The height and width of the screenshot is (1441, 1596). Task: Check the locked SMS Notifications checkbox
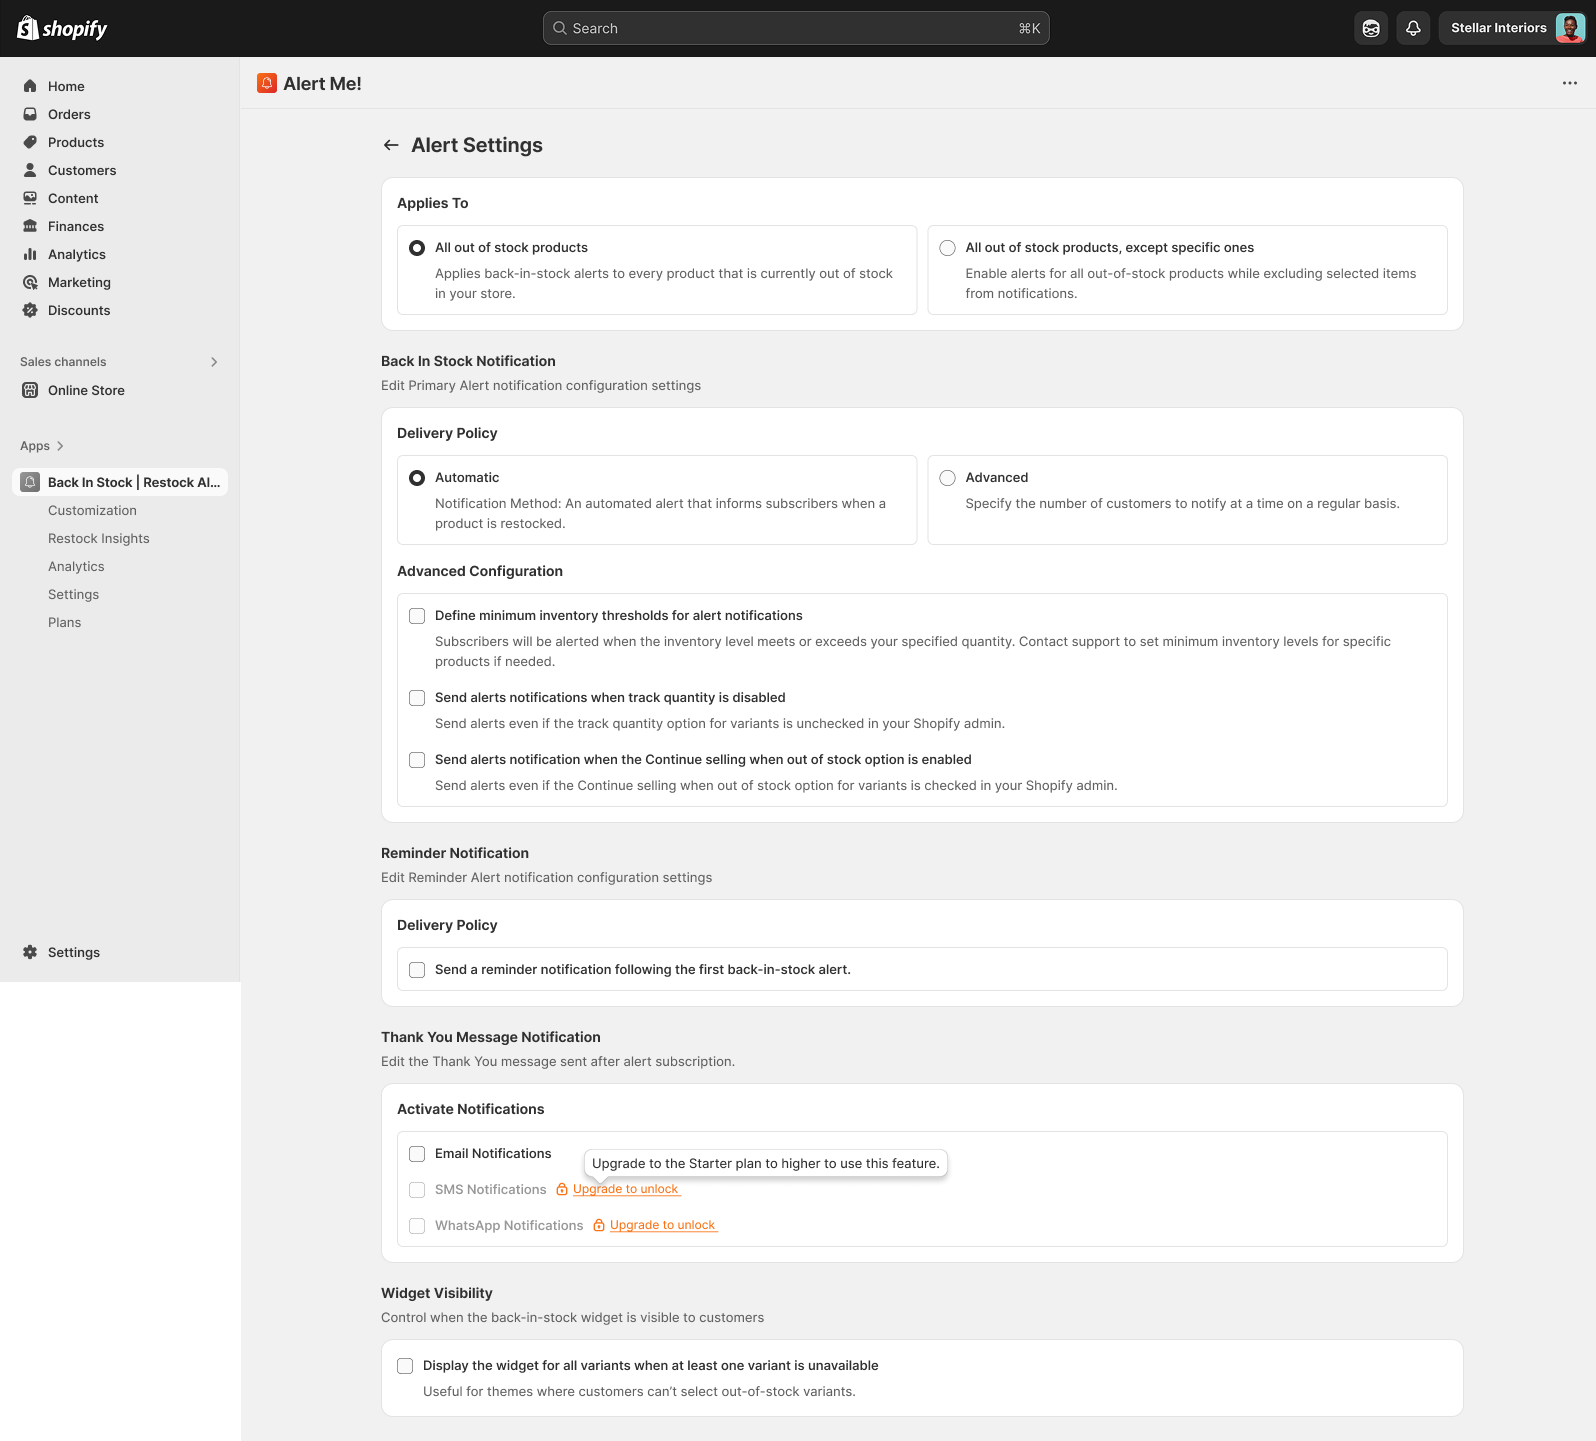[417, 1190]
